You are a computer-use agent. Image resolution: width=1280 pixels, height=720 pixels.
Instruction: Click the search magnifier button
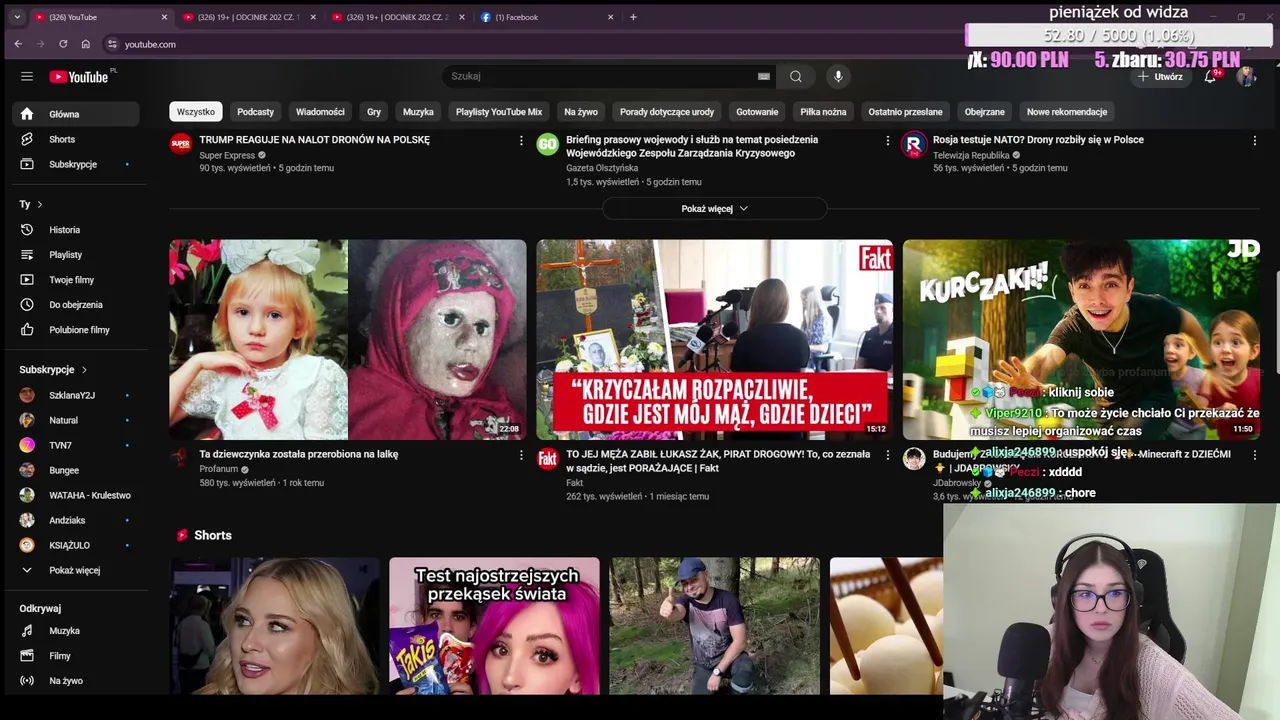(796, 76)
